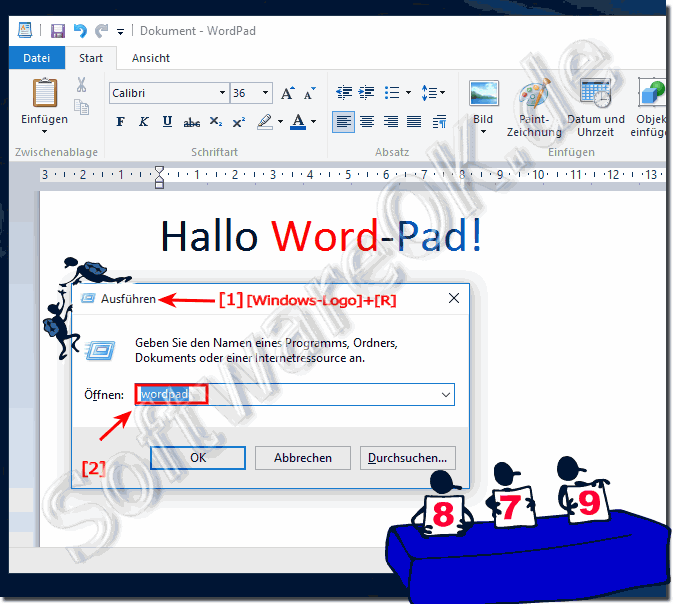Align text right
673x604 pixels.
(391, 122)
